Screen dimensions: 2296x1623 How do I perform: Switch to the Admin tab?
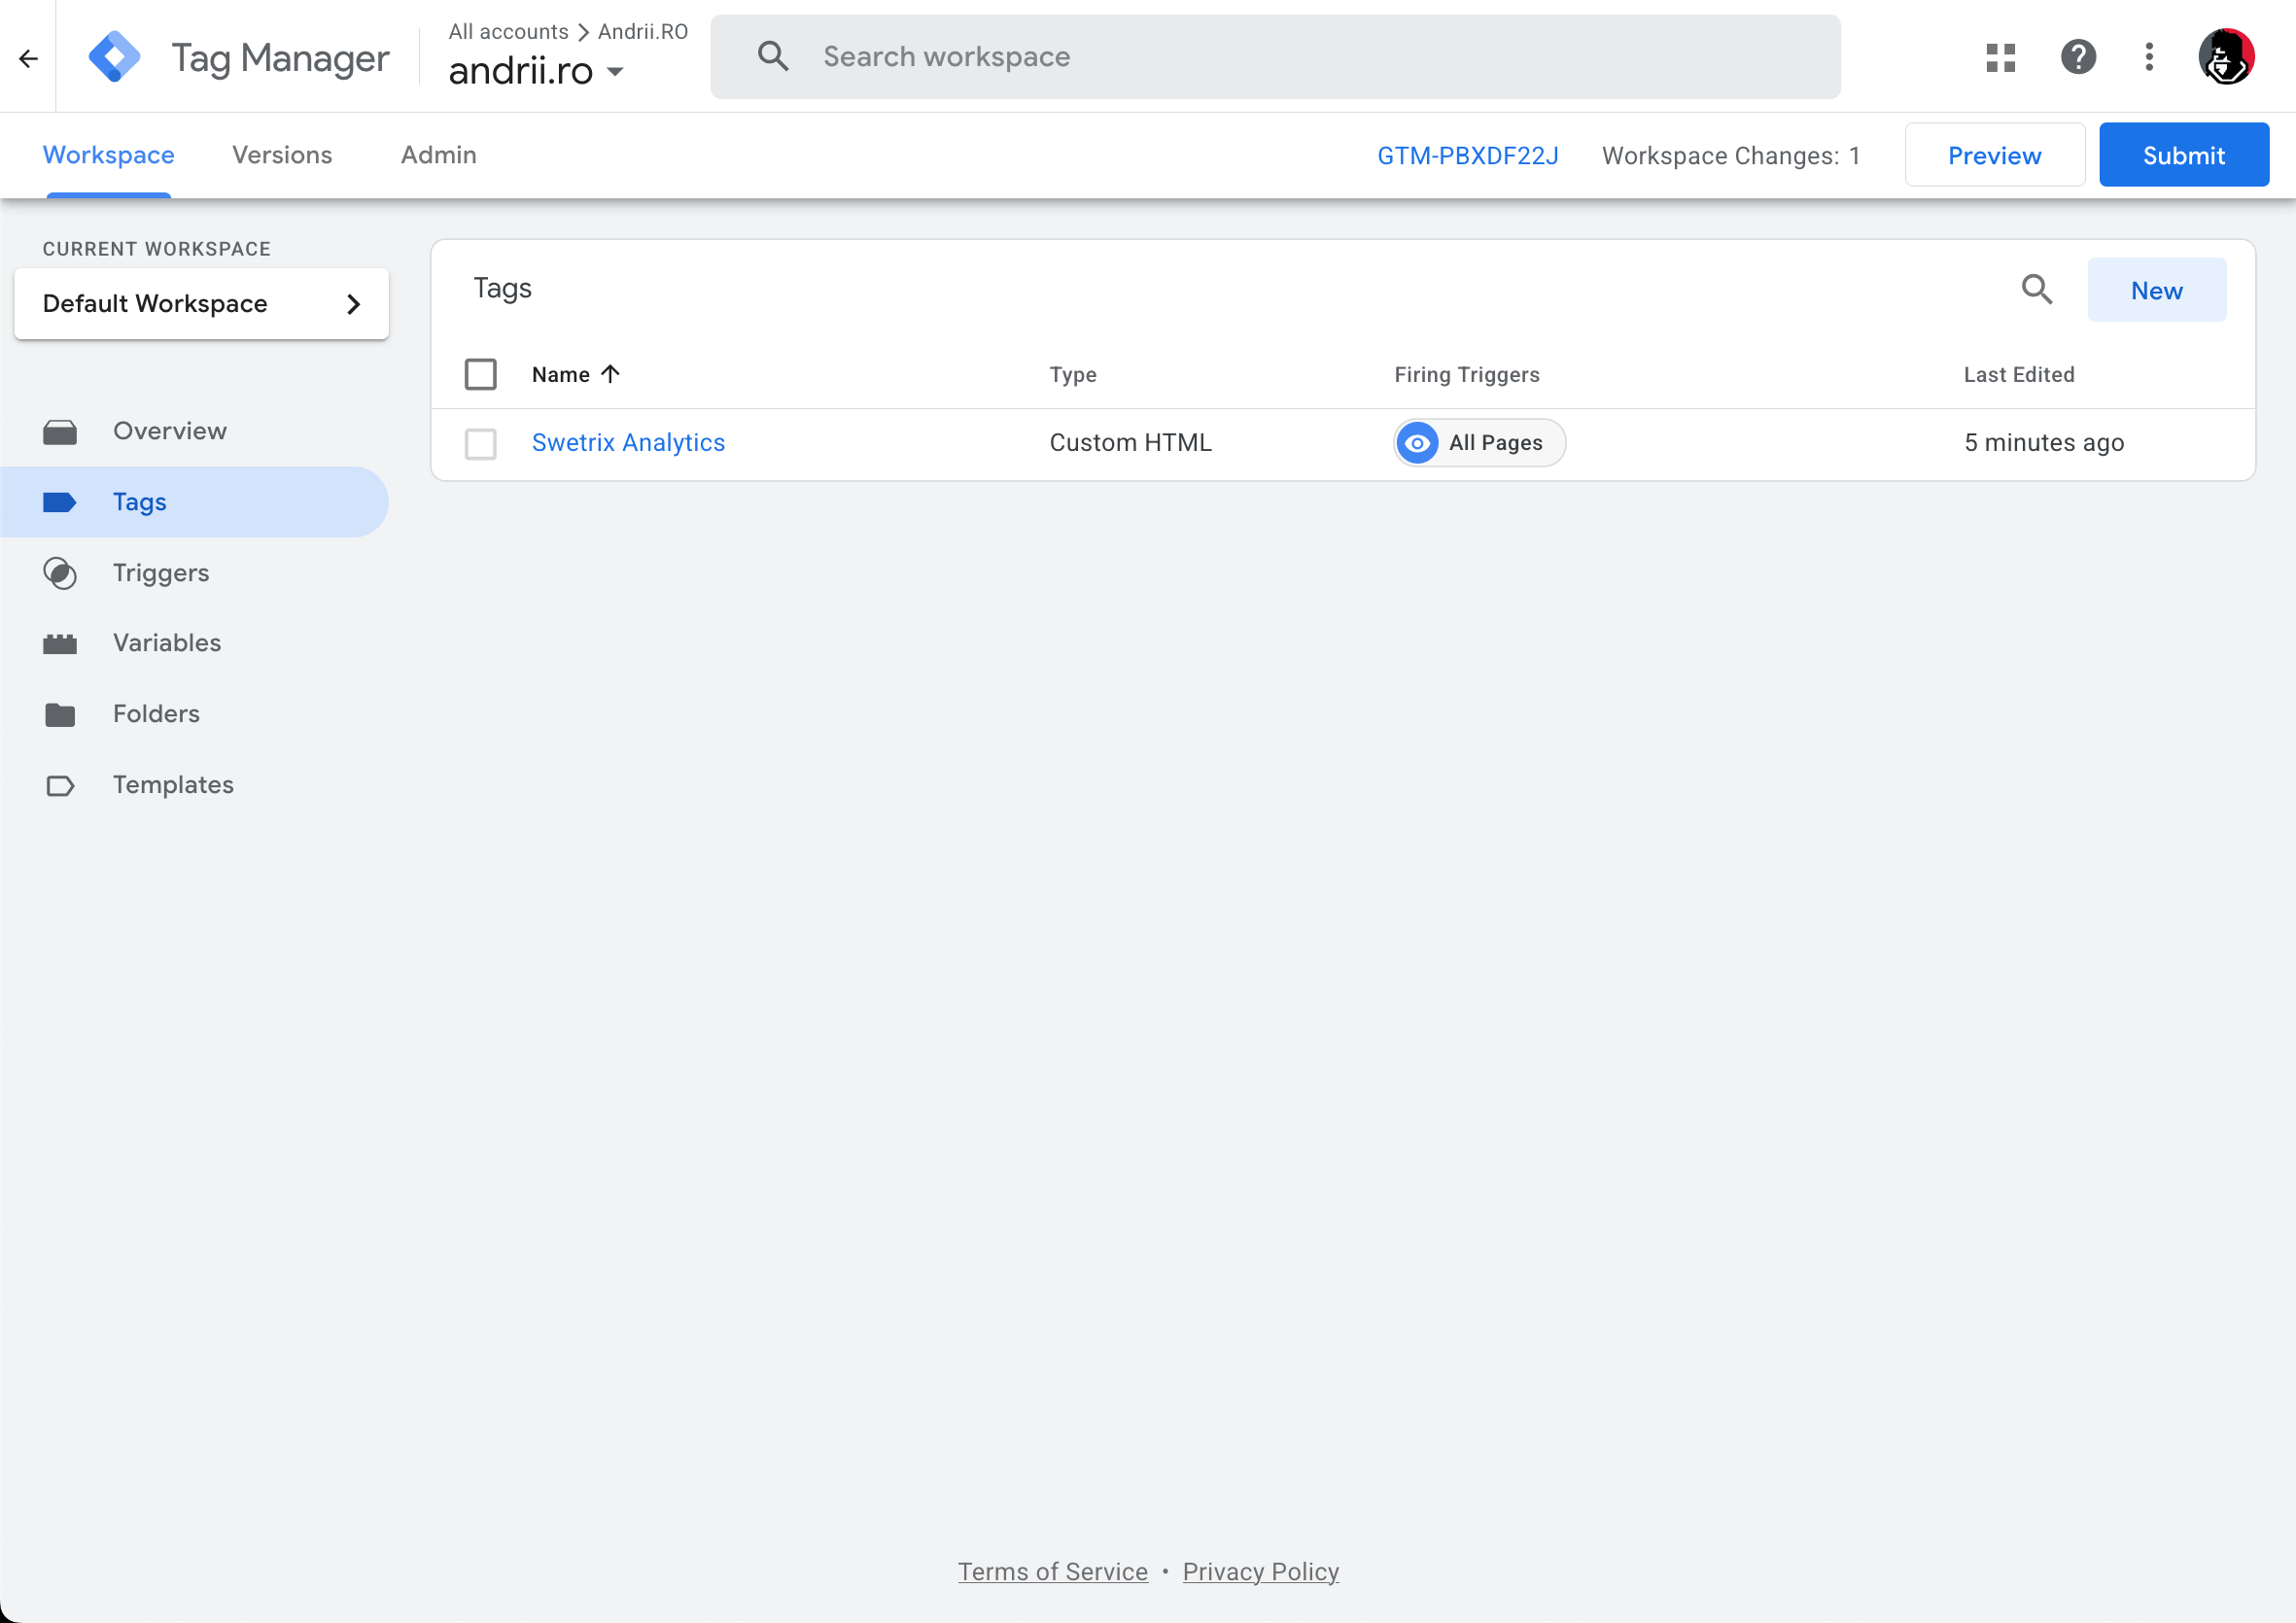[x=438, y=155]
